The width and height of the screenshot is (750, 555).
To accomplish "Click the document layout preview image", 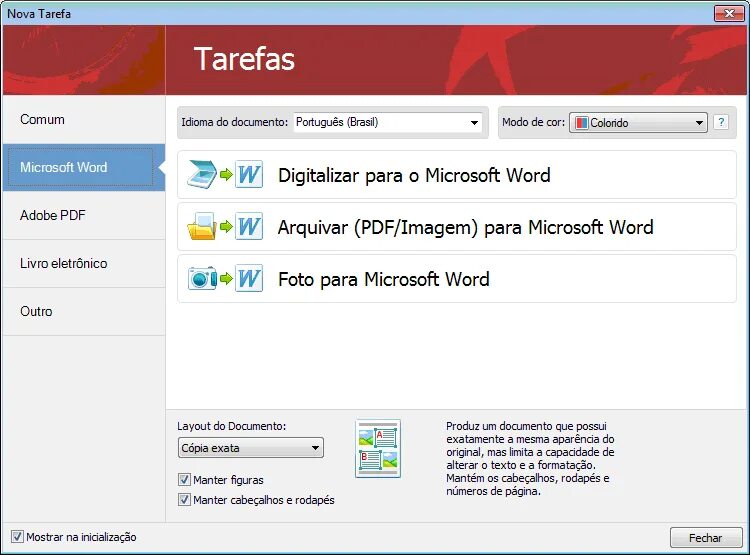I will pyautogui.click(x=378, y=449).
